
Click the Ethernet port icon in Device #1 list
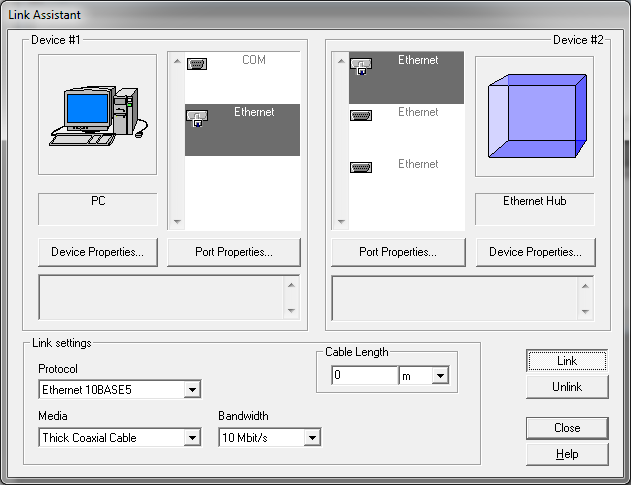click(x=197, y=118)
